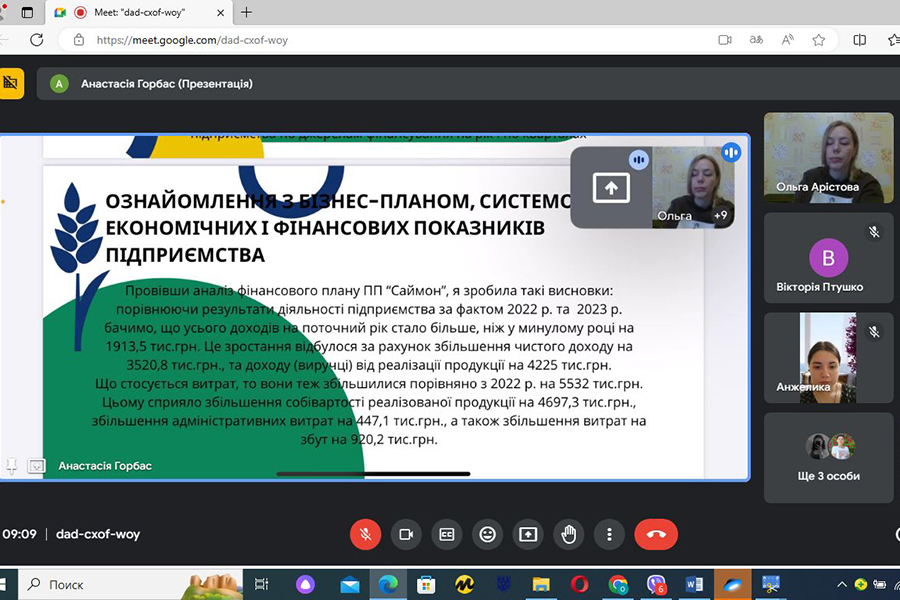Show hidden tray icons chevron
This screenshot has height=600, width=900.
coord(841,584)
